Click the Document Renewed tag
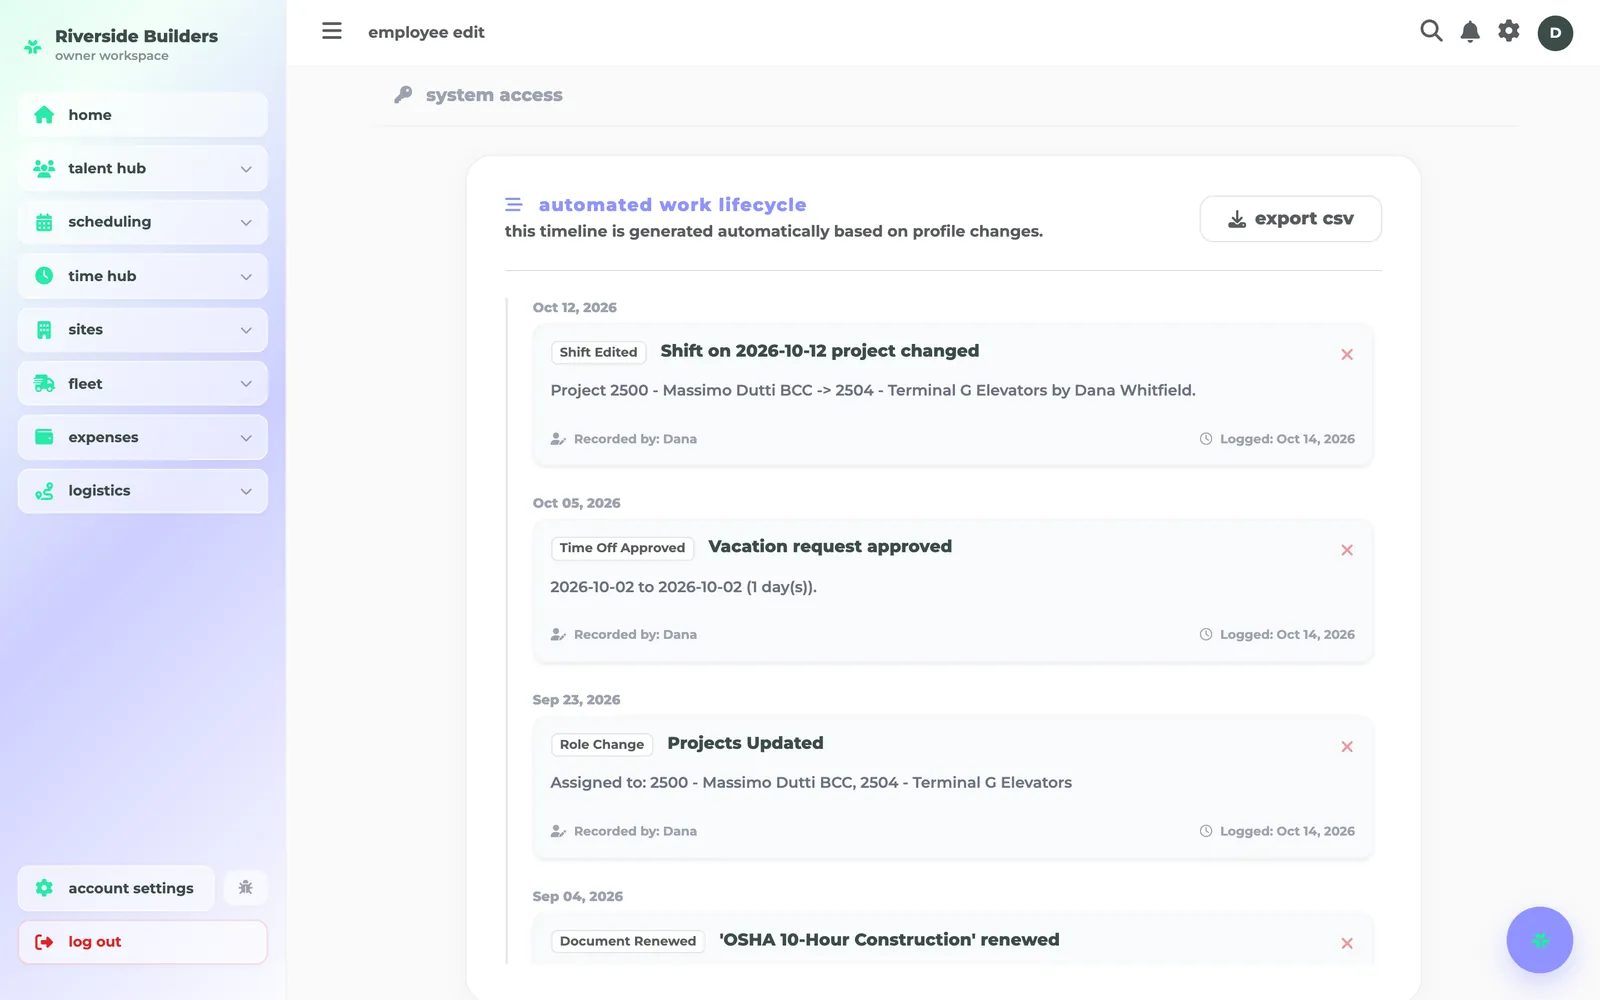Viewport: 1600px width, 1000px height. (x=628, y=941)
